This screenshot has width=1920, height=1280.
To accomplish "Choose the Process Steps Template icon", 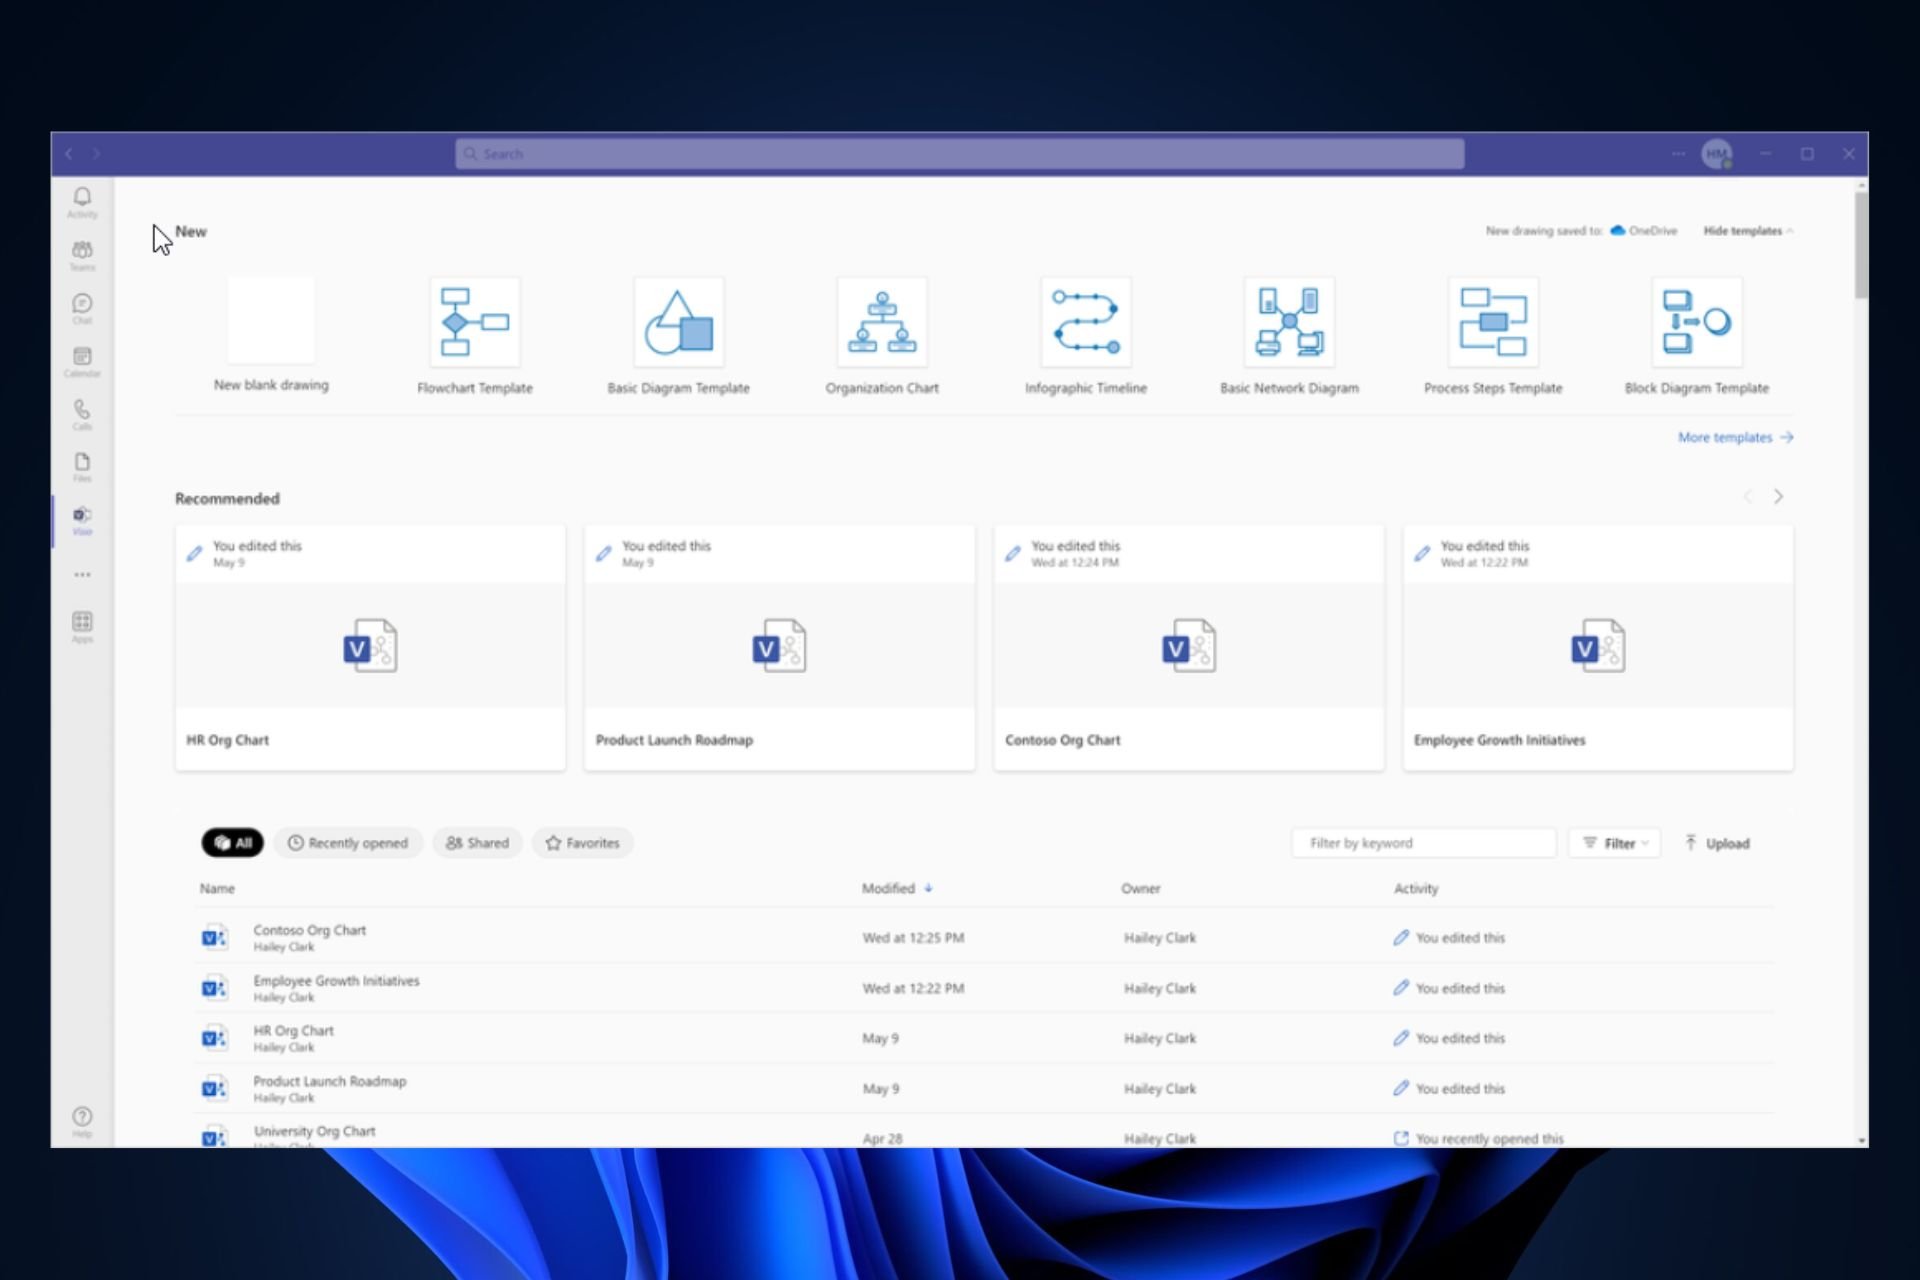I will 1493,322.
